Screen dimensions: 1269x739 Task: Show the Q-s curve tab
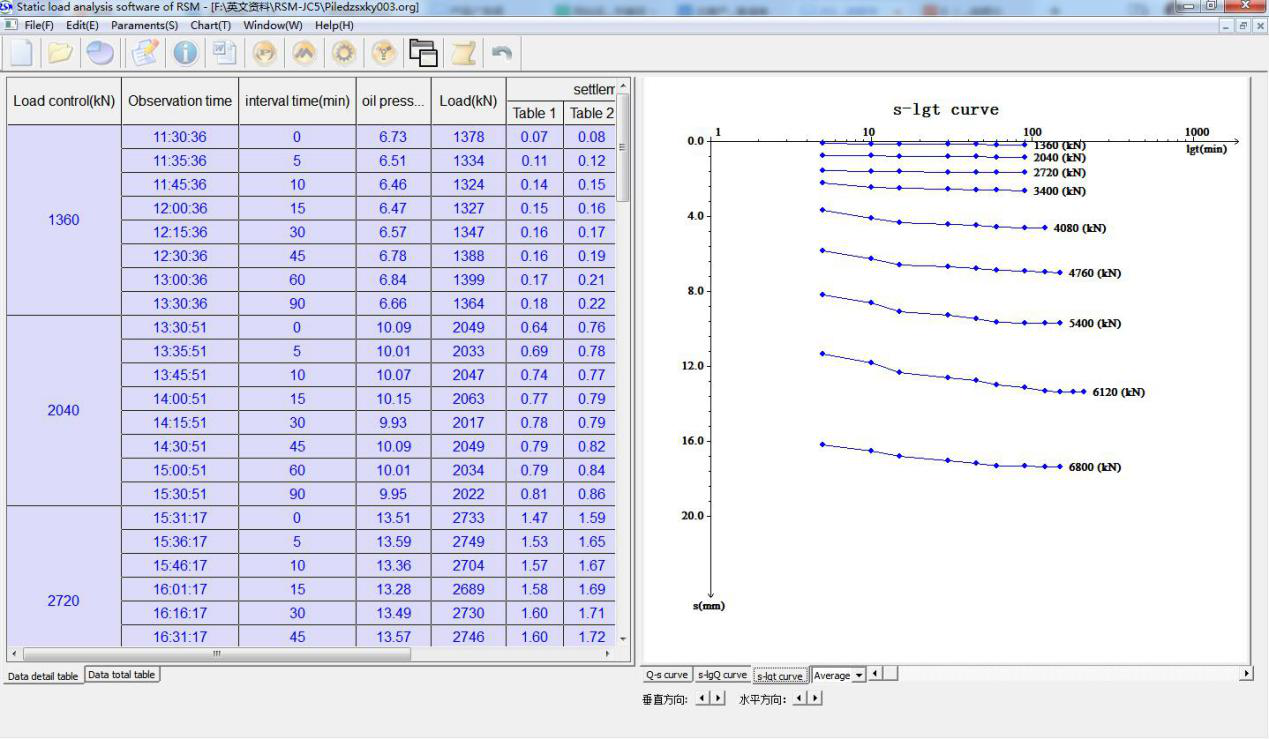[x=667, y=676]
